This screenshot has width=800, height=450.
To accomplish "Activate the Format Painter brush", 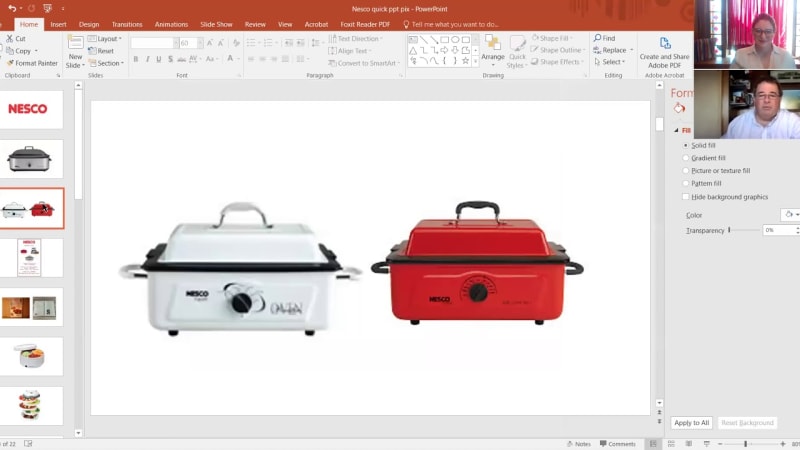I will tap(32, 63).
